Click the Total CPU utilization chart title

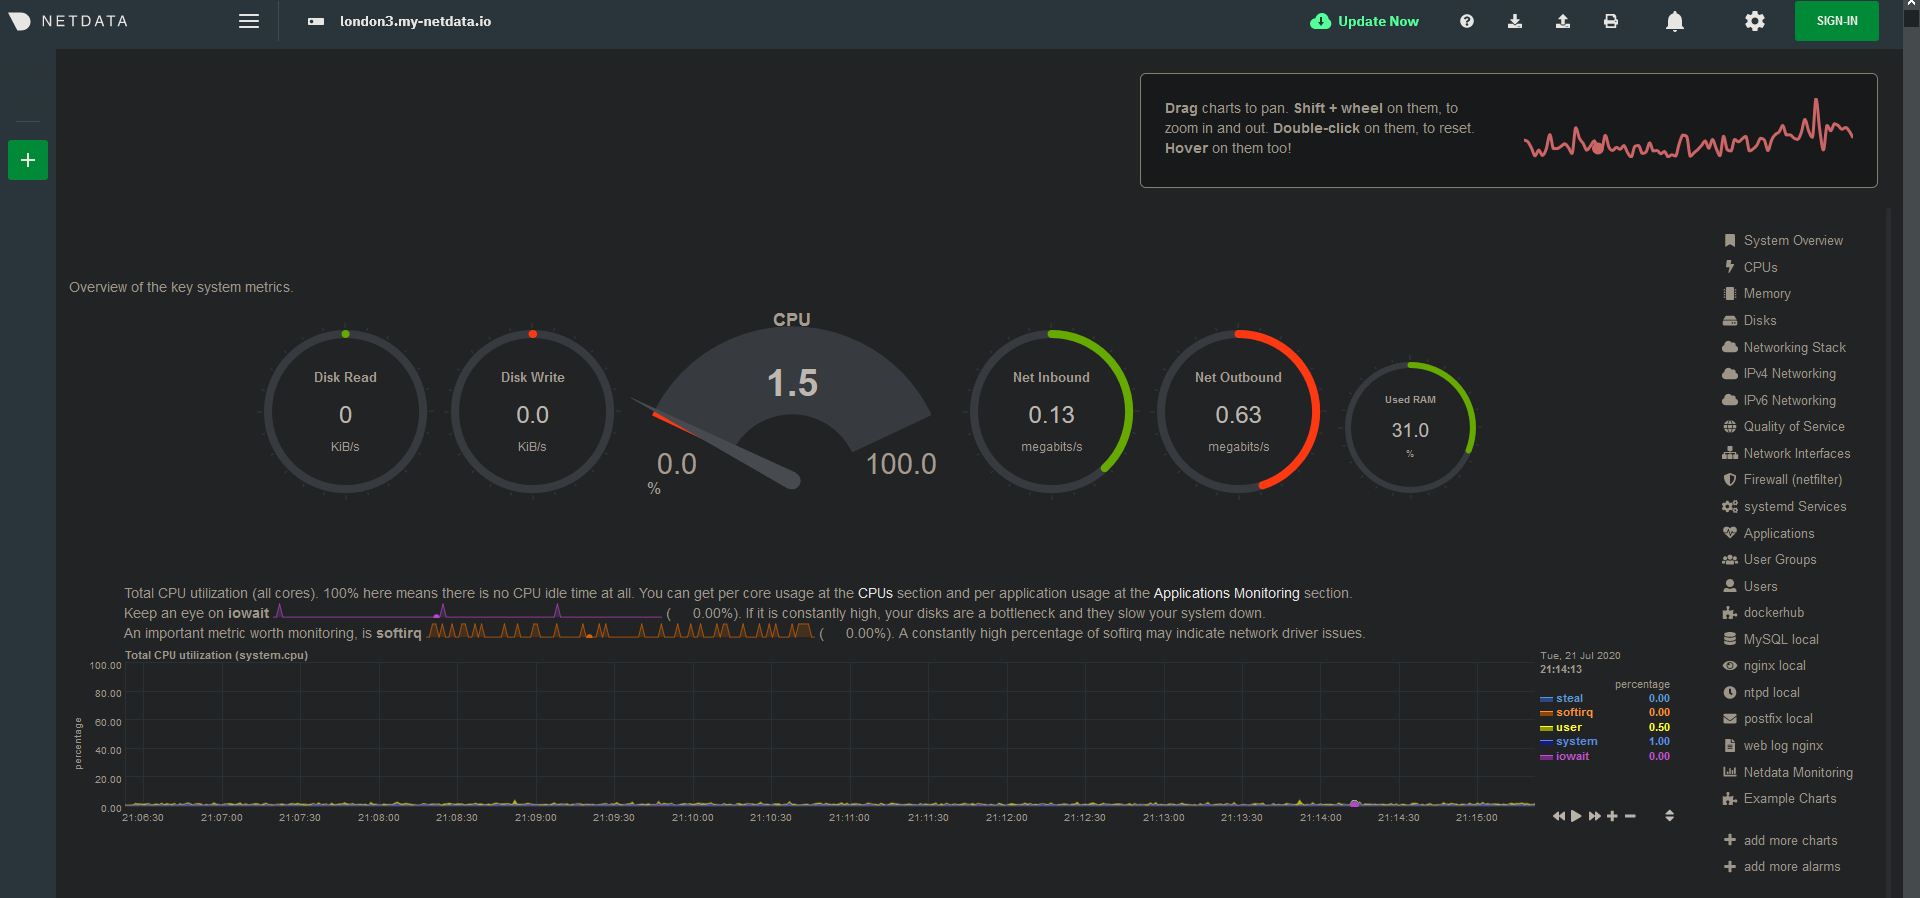(x=216, y=656)
